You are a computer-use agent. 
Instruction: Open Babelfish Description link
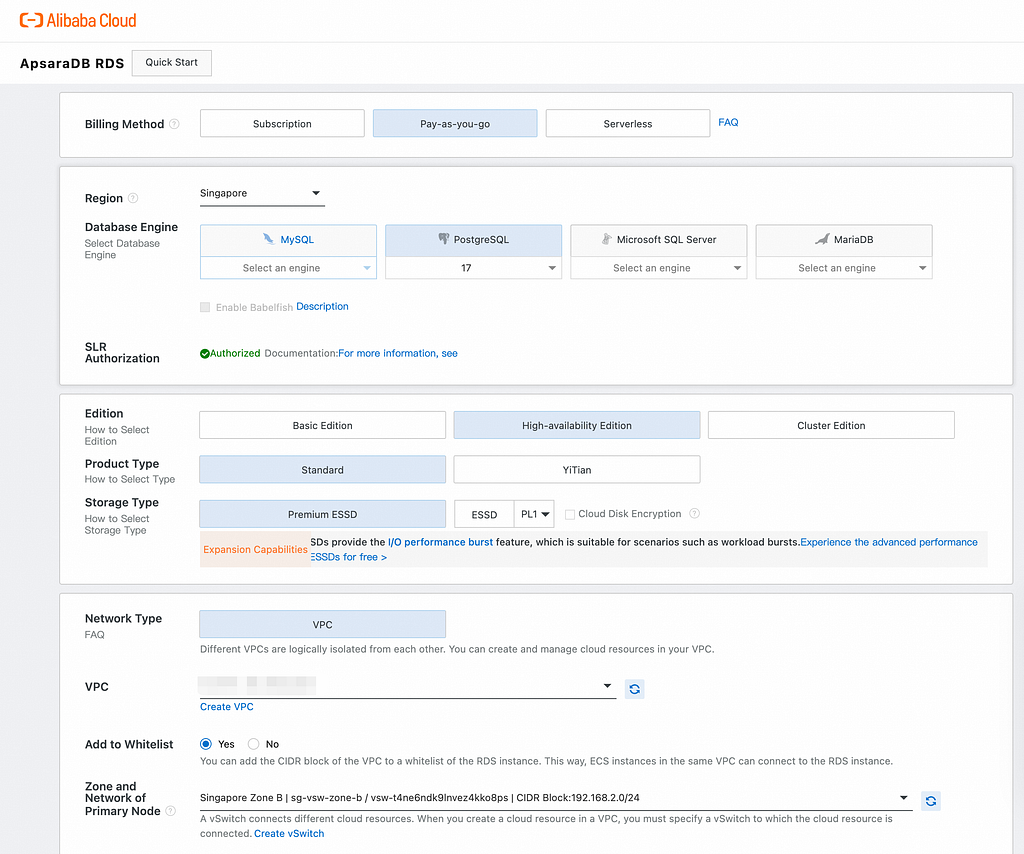pos(322,306)
